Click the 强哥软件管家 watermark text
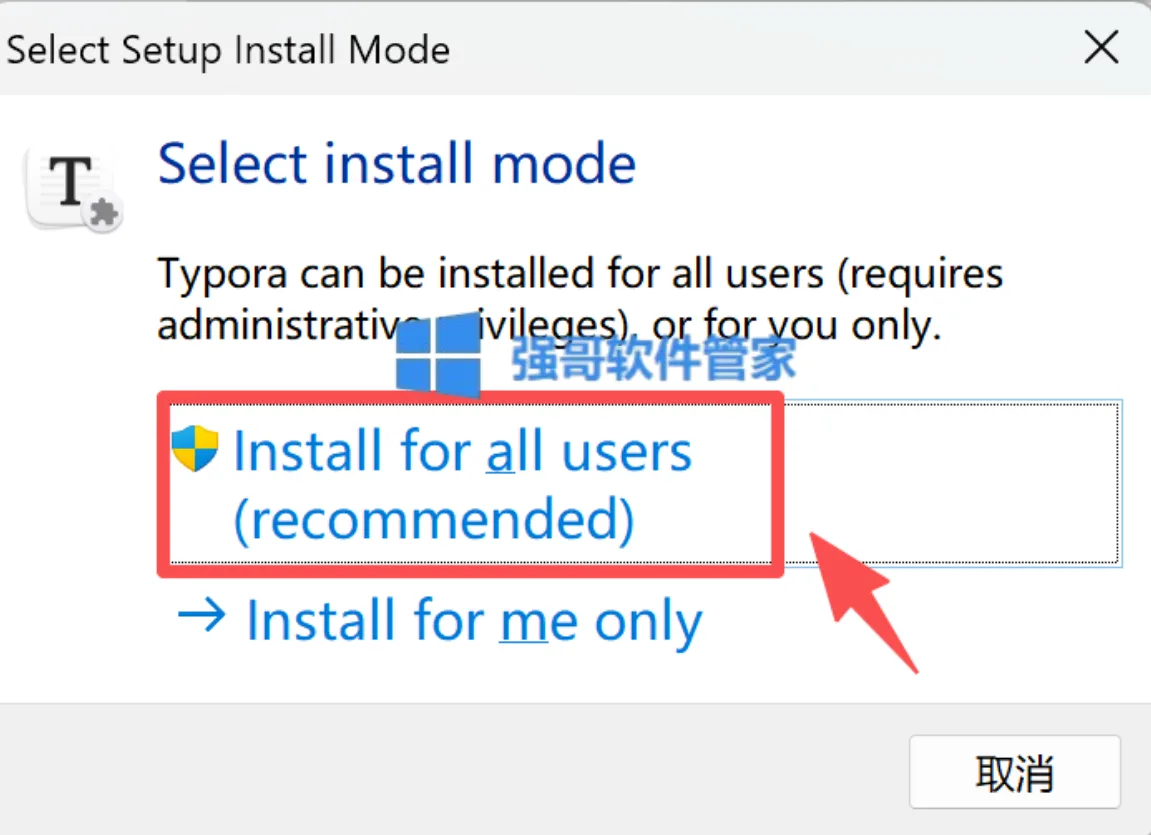The width and height of the screenshot is (1151, 835). point(653,358)
